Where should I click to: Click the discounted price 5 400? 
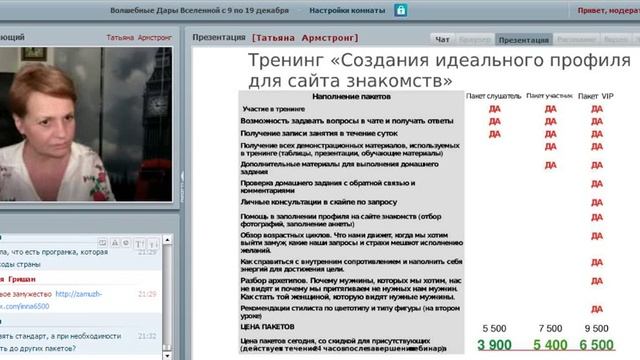tap(550, 345)
